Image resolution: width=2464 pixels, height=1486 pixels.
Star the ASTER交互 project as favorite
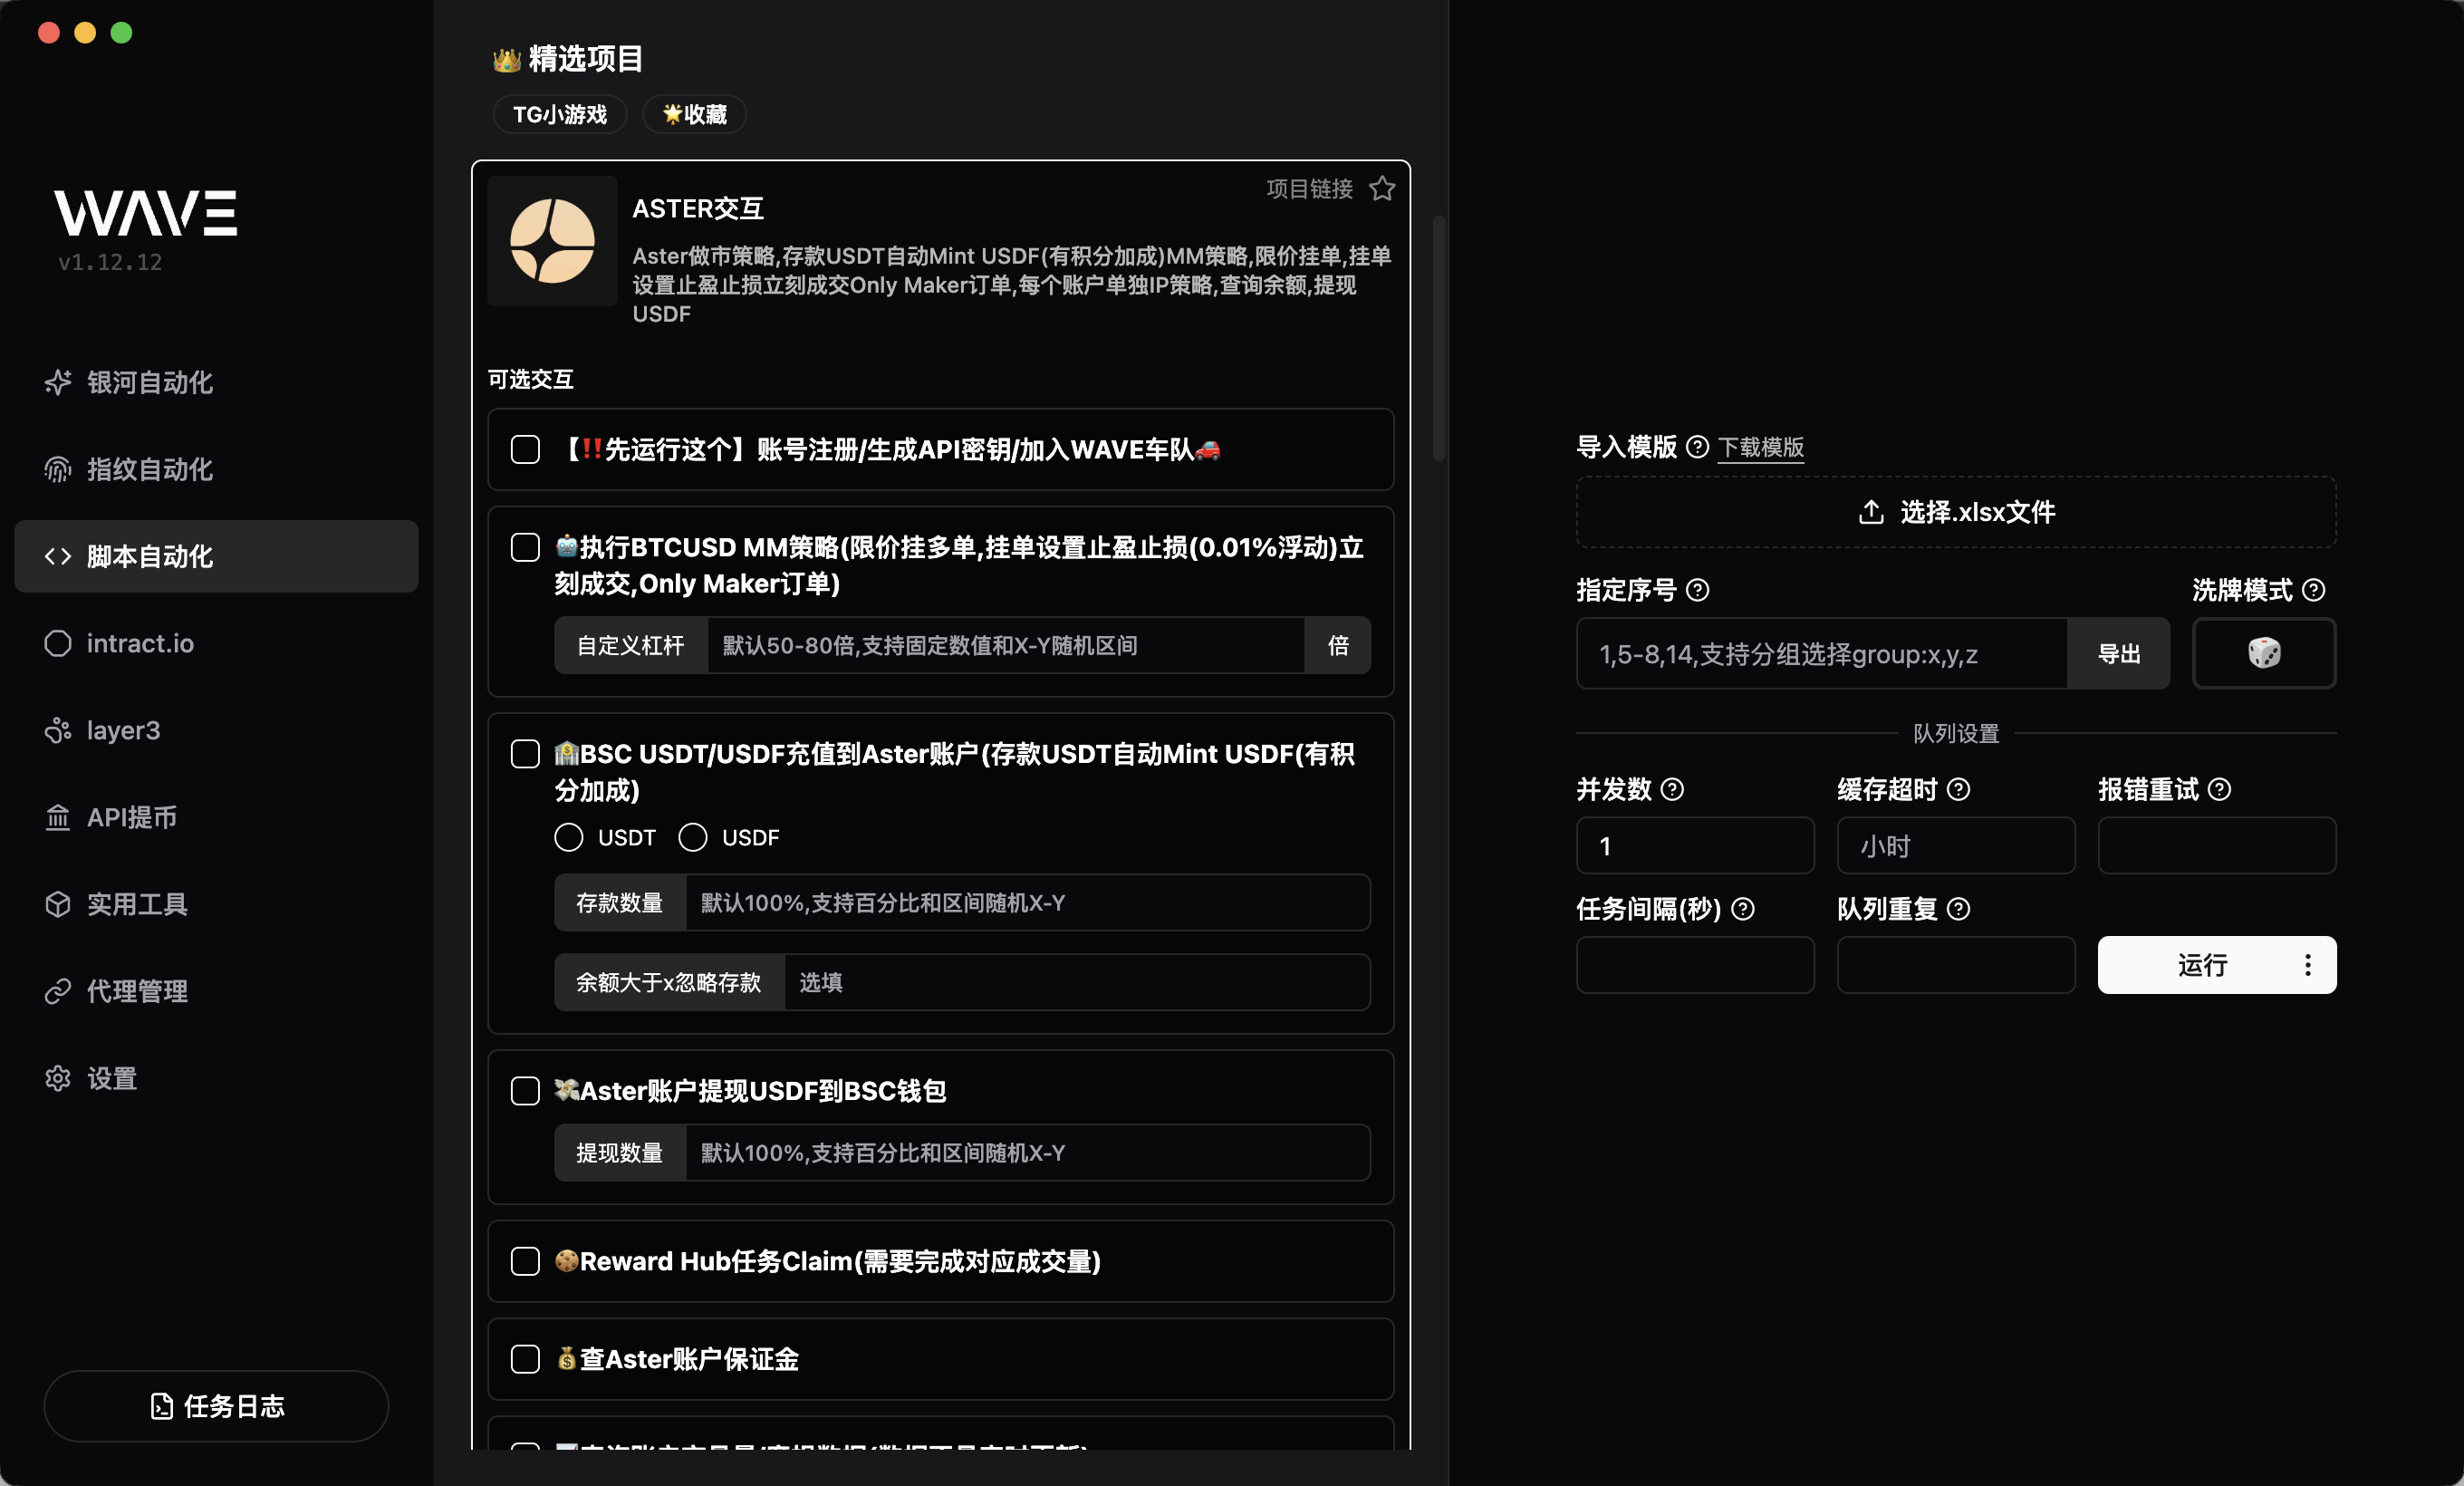tap(1382, 188)
